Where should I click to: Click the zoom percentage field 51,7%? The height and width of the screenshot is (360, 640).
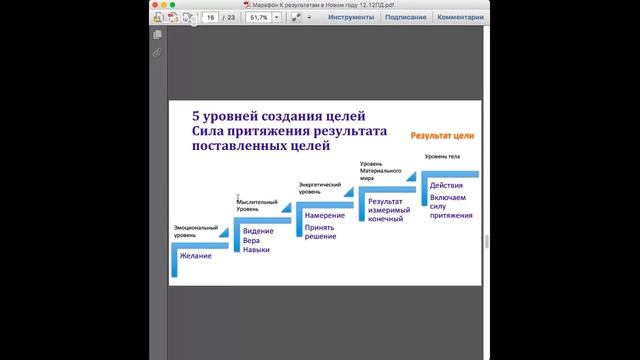pos(259,18)
